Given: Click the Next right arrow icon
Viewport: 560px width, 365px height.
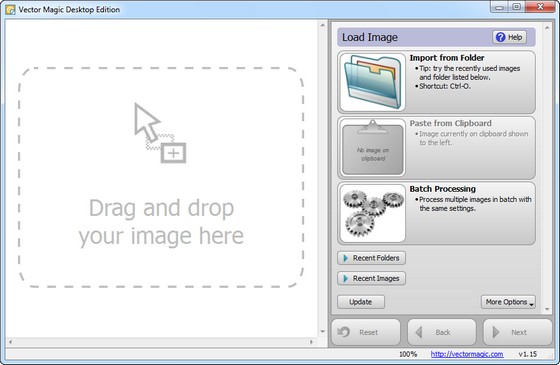Looking at the screenshot, I should 496,332.
